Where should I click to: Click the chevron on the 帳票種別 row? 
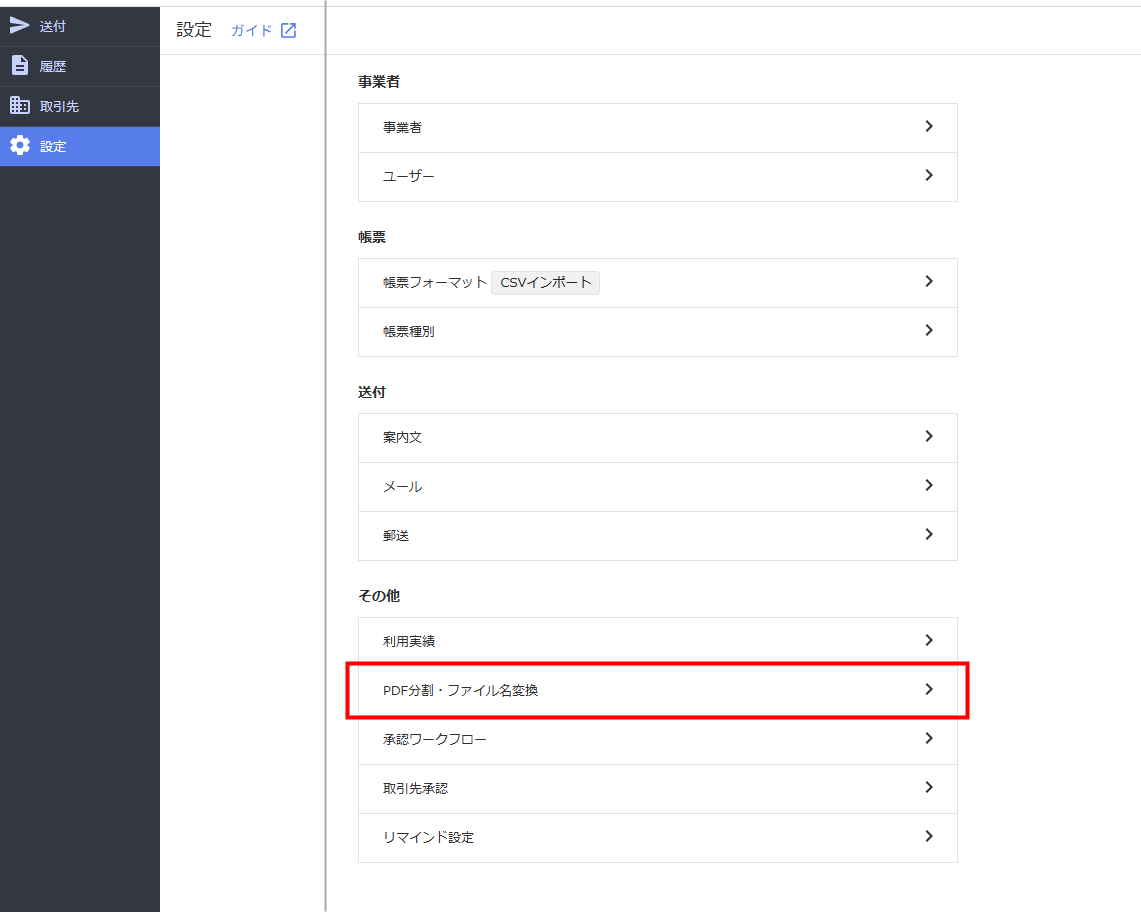coord(929,331)
